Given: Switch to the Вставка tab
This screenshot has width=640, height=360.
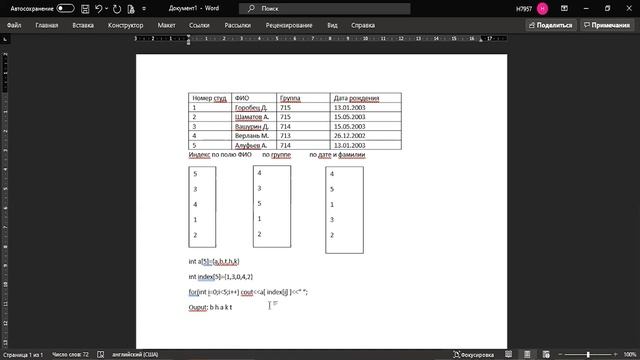Looking at the screenshot, I should [x=83, y=25].
